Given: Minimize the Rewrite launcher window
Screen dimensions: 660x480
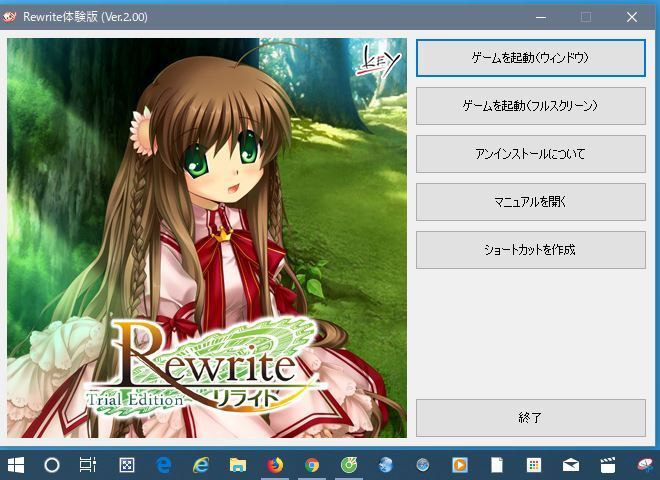Looking at the screenshot, I should tap(541, 17).
